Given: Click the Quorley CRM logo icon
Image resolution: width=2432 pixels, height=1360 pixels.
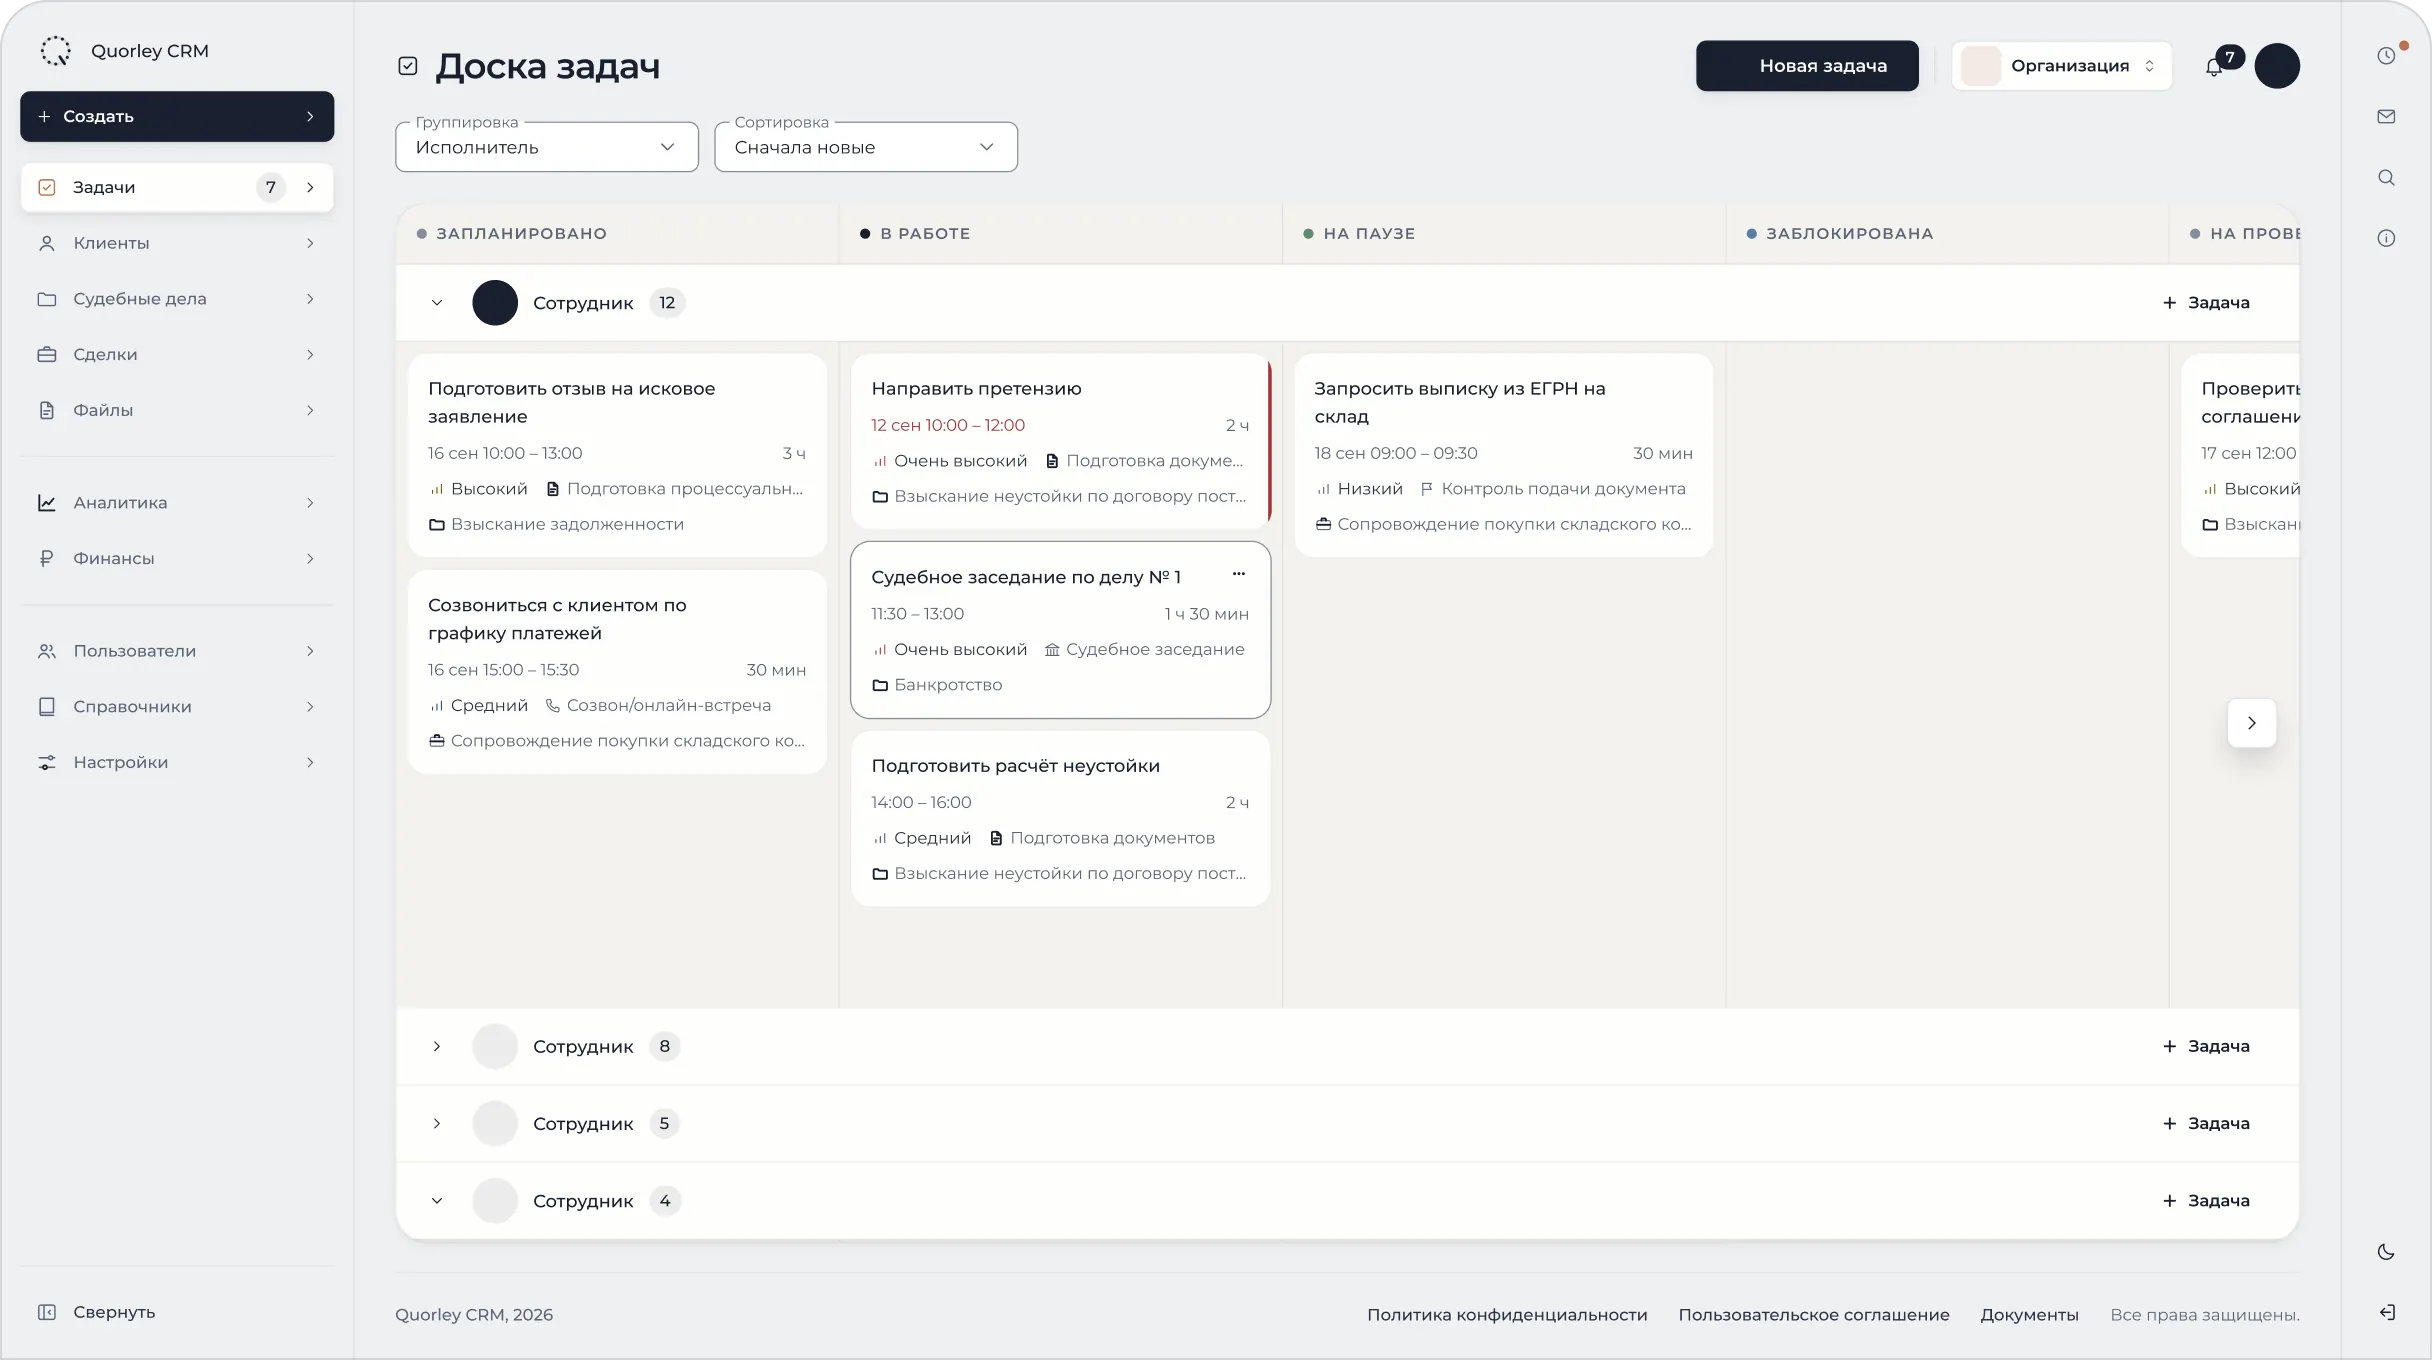Looking at the screenshot, I should pyautogui.click(x=56, y=51).
